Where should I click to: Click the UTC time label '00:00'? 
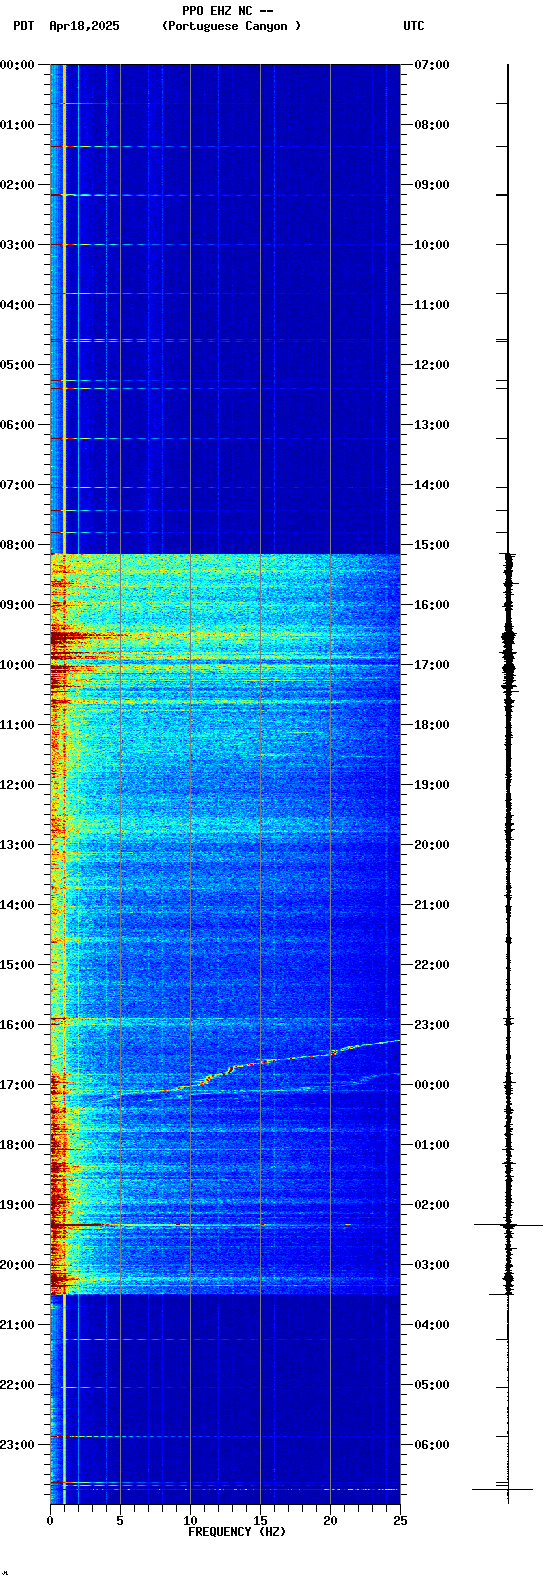432,1085
